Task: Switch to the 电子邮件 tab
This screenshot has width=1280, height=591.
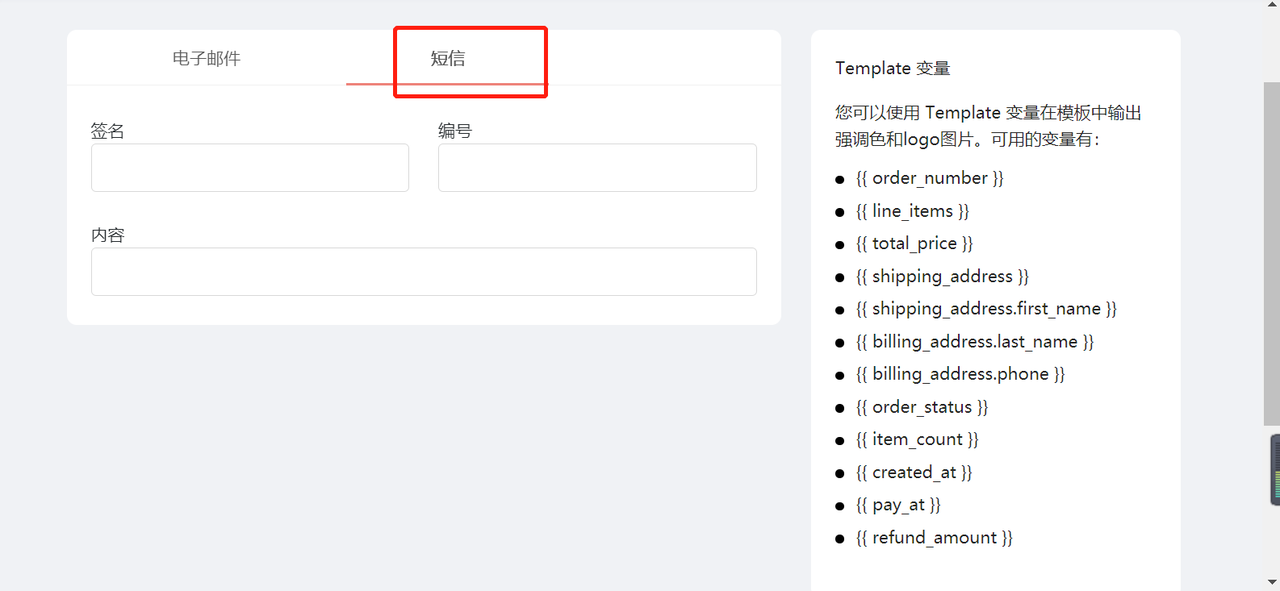Action: pos(207,58)
